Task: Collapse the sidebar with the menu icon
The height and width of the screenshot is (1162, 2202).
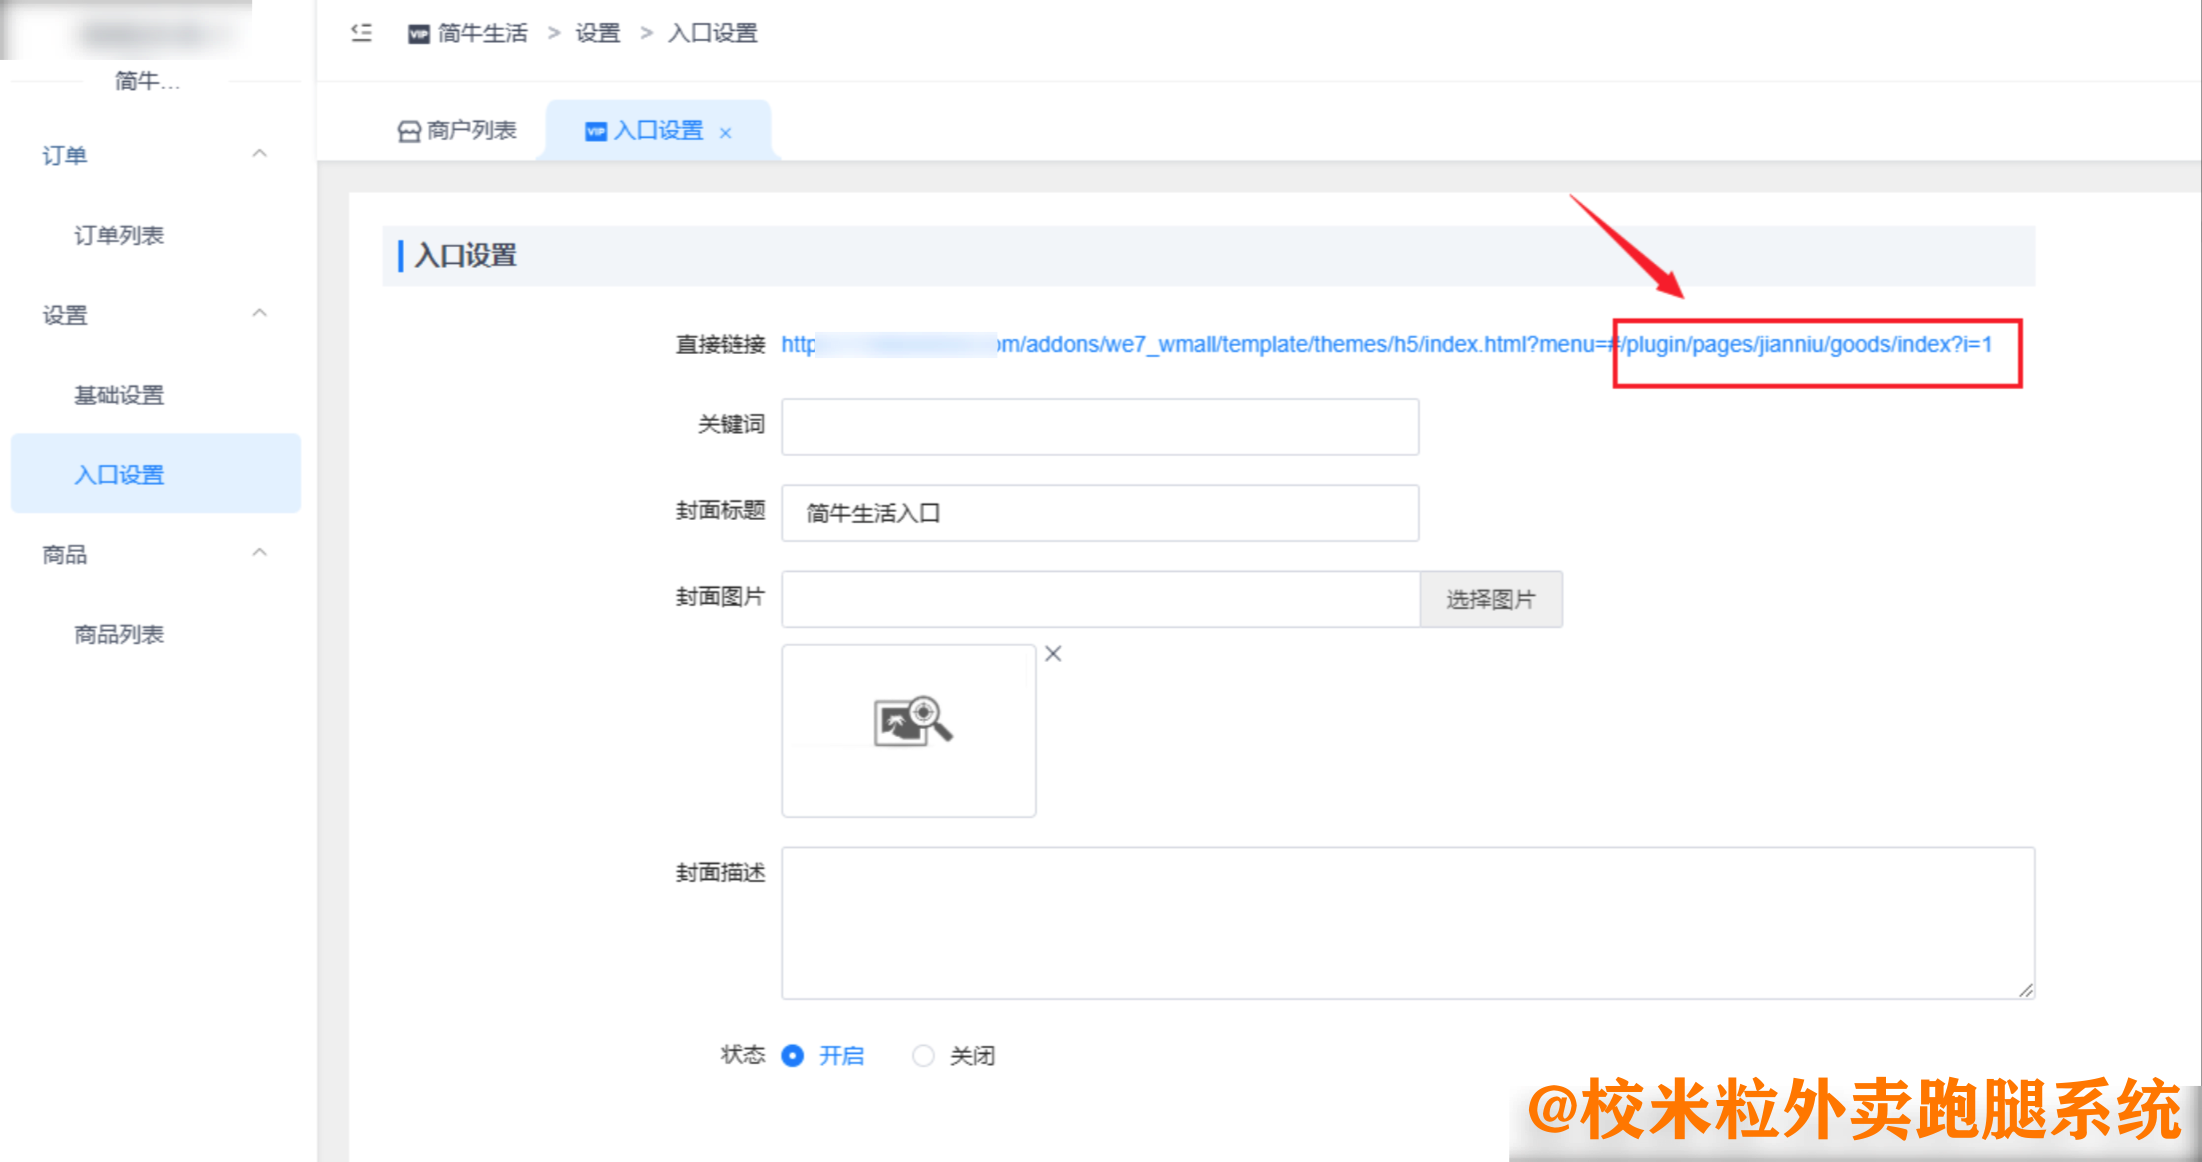Action: [360, 32]
